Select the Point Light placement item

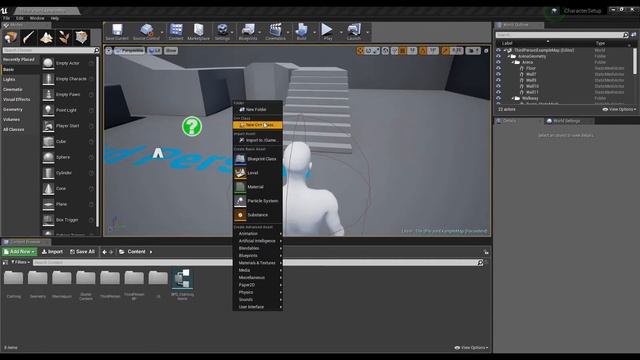pyautogui.click(x=68, y=110)
